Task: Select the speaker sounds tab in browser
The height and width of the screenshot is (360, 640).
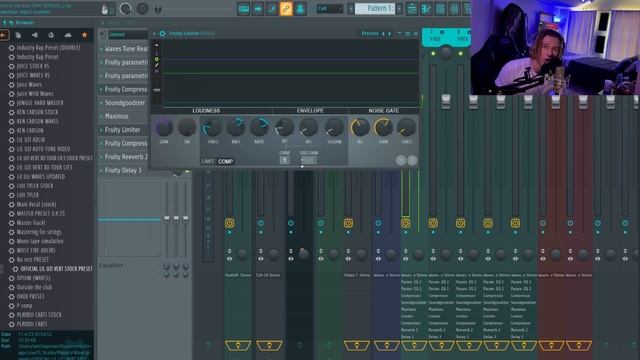Action: [35, 36]
